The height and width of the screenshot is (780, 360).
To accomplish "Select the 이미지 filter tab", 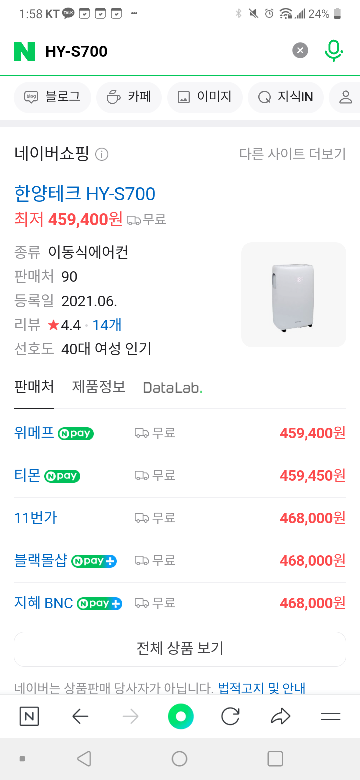I will tap(205, 97).
